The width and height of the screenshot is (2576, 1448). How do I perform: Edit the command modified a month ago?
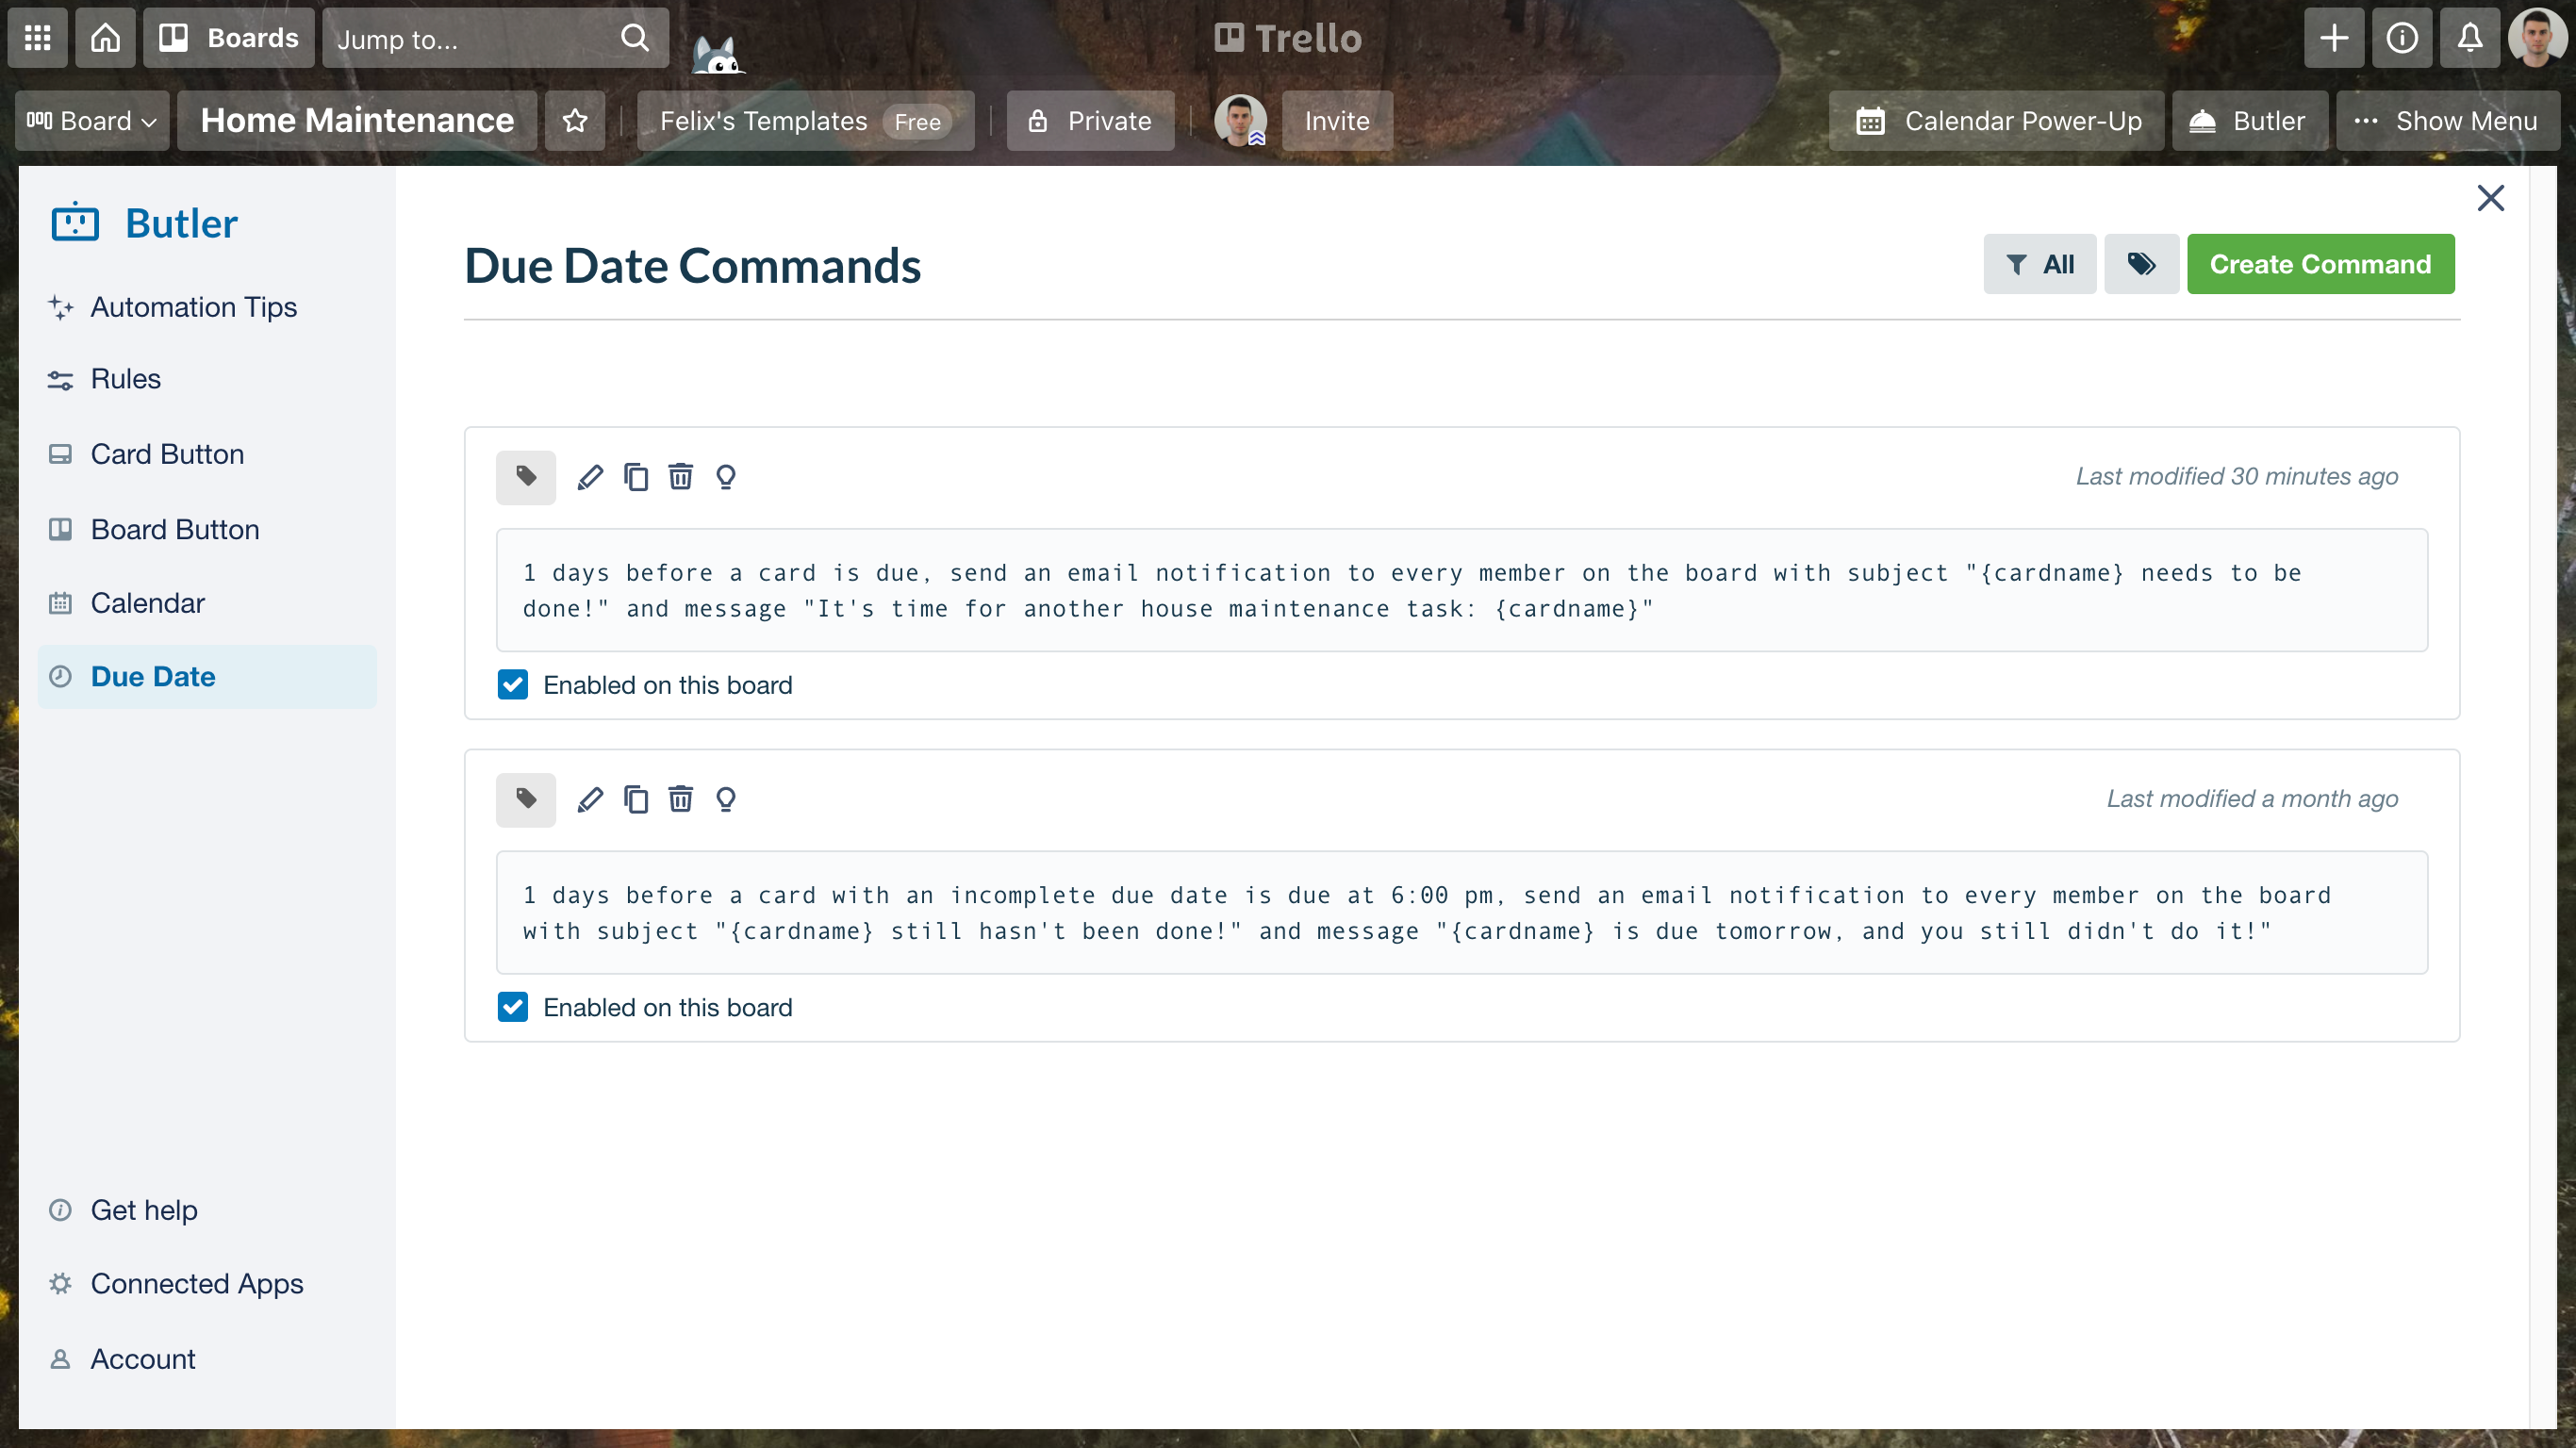590,799
